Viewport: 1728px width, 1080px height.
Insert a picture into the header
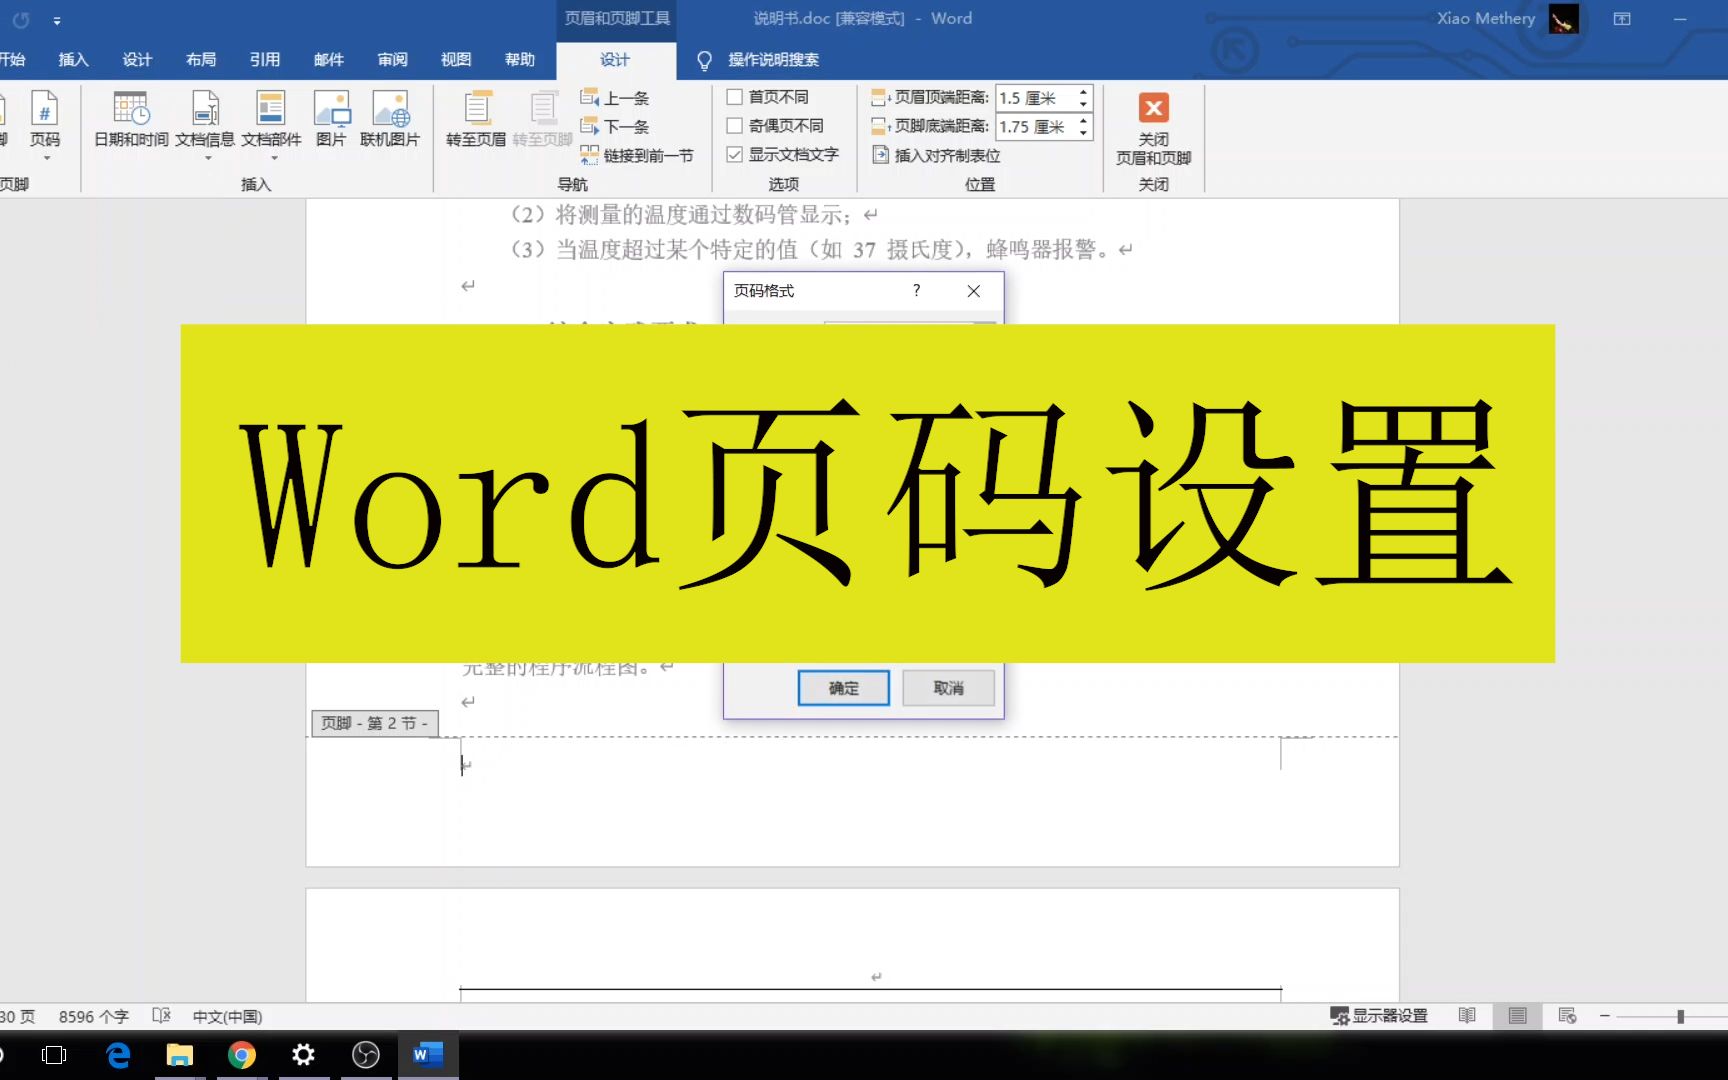pos(331,120)
